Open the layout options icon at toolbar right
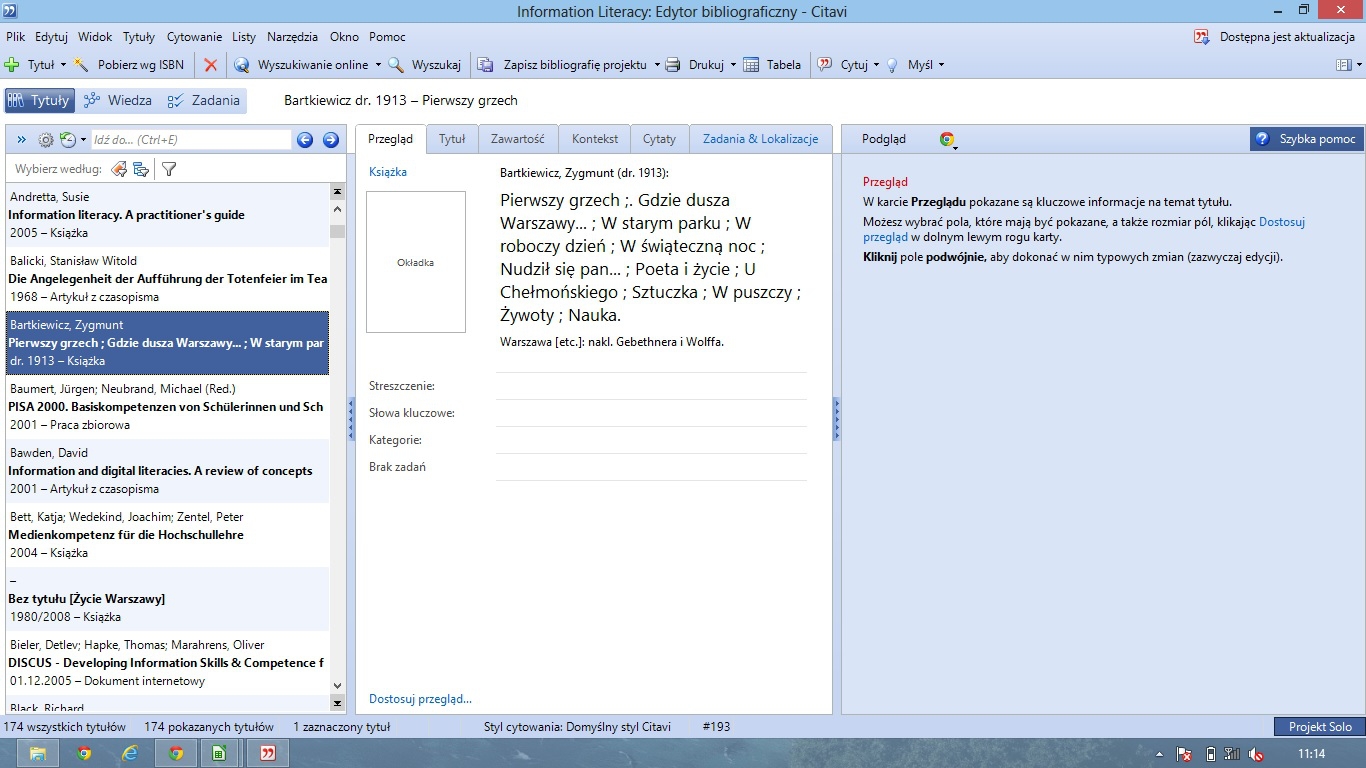This screenshot has height=768, width=1366. (1344, 65)
